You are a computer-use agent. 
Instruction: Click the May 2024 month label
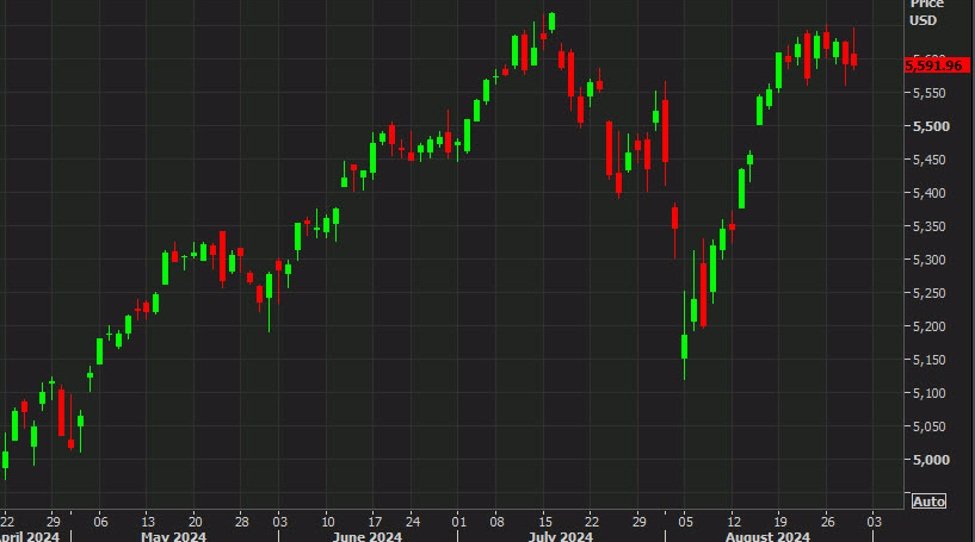pos(174,537)
